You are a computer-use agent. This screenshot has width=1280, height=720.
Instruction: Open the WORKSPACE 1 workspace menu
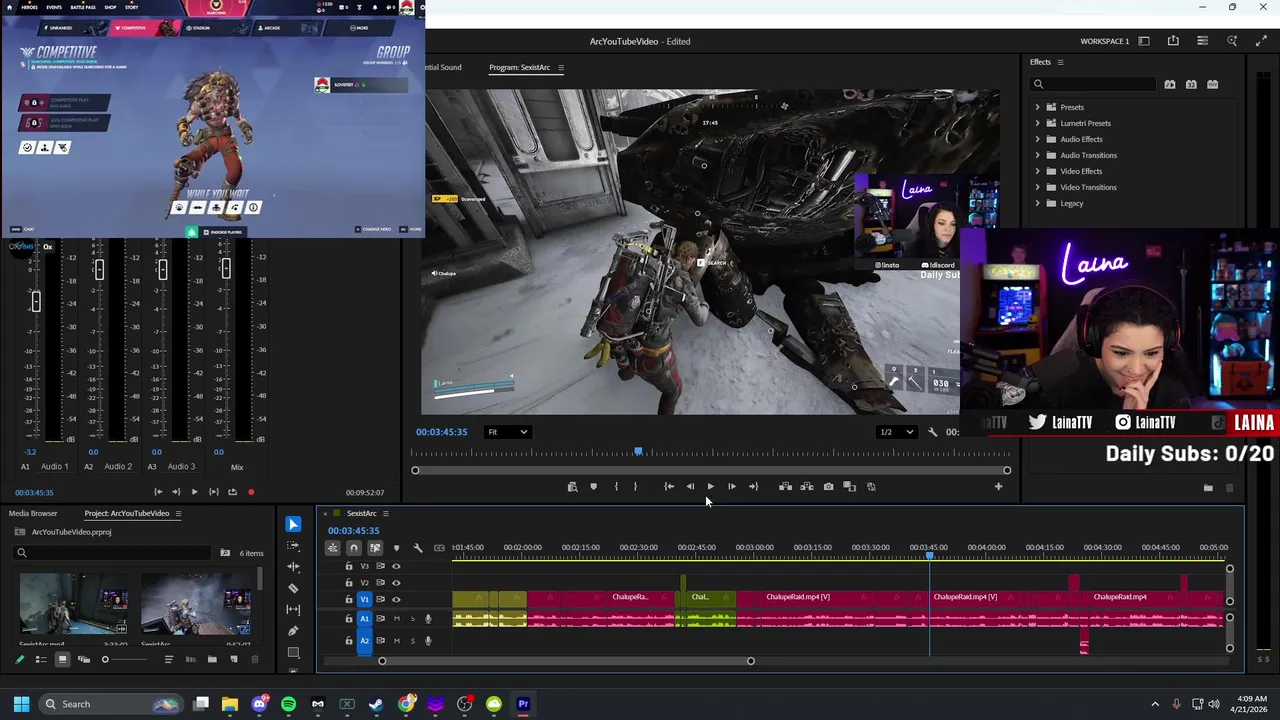click(x=1104, y=41)
